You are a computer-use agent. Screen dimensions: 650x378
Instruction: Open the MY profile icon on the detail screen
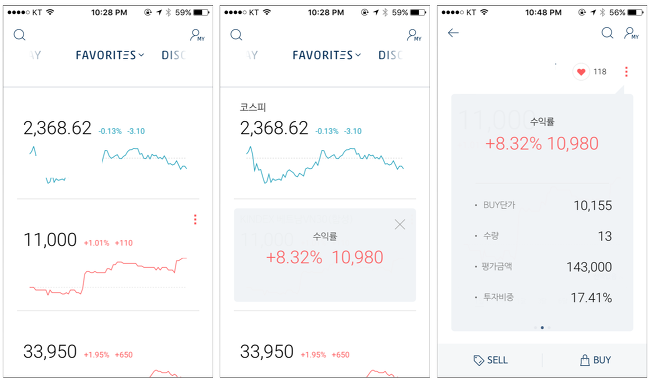click(x=631, y=33)
